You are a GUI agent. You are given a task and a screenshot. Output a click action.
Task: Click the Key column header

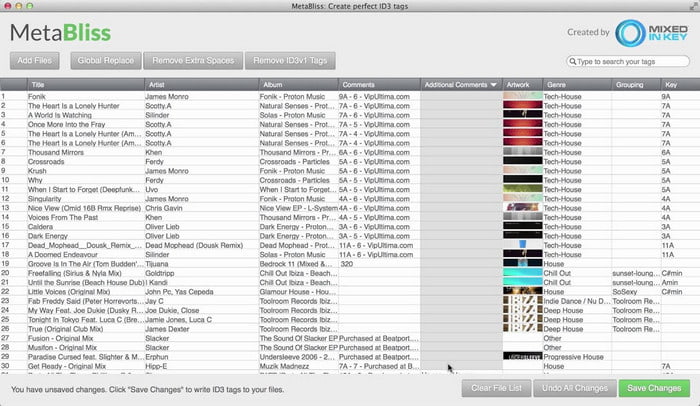click(x=680, y=85)
